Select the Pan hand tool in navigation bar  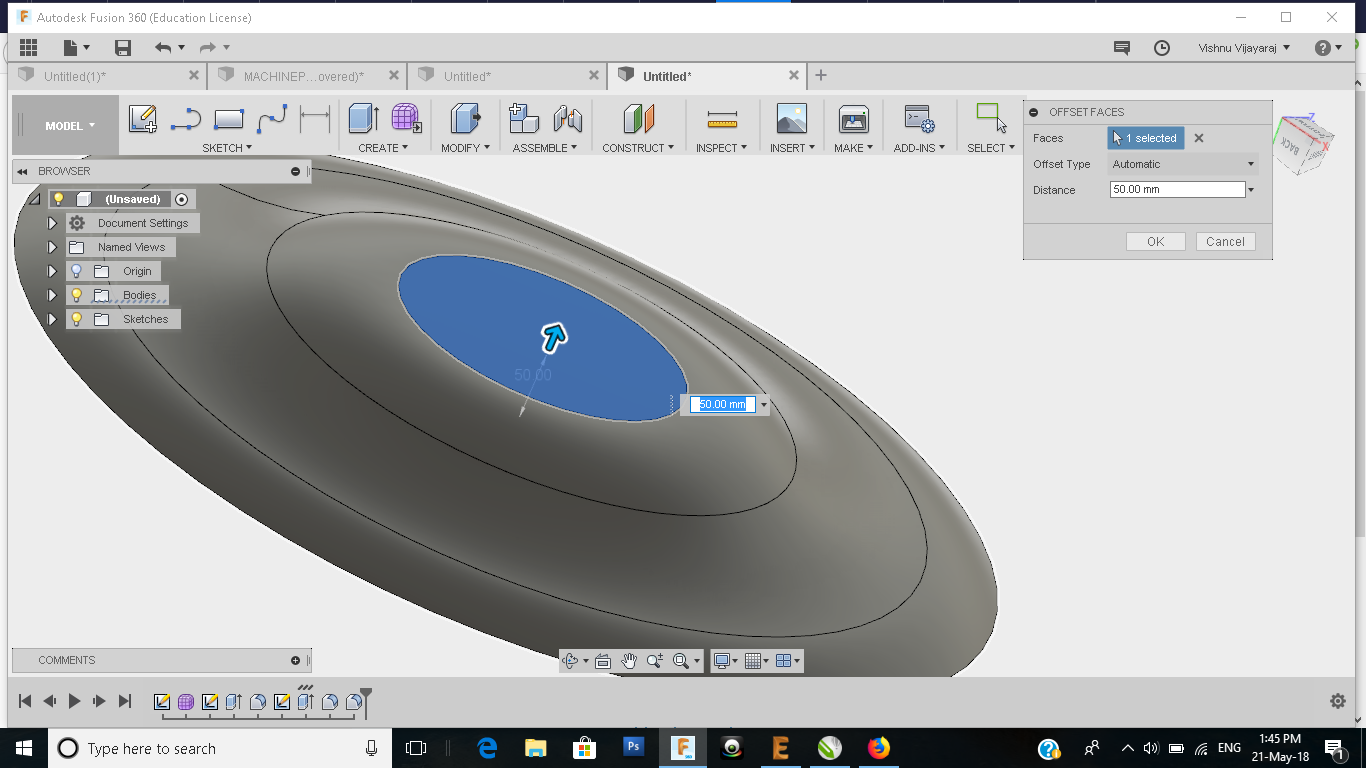pos(629,660)
